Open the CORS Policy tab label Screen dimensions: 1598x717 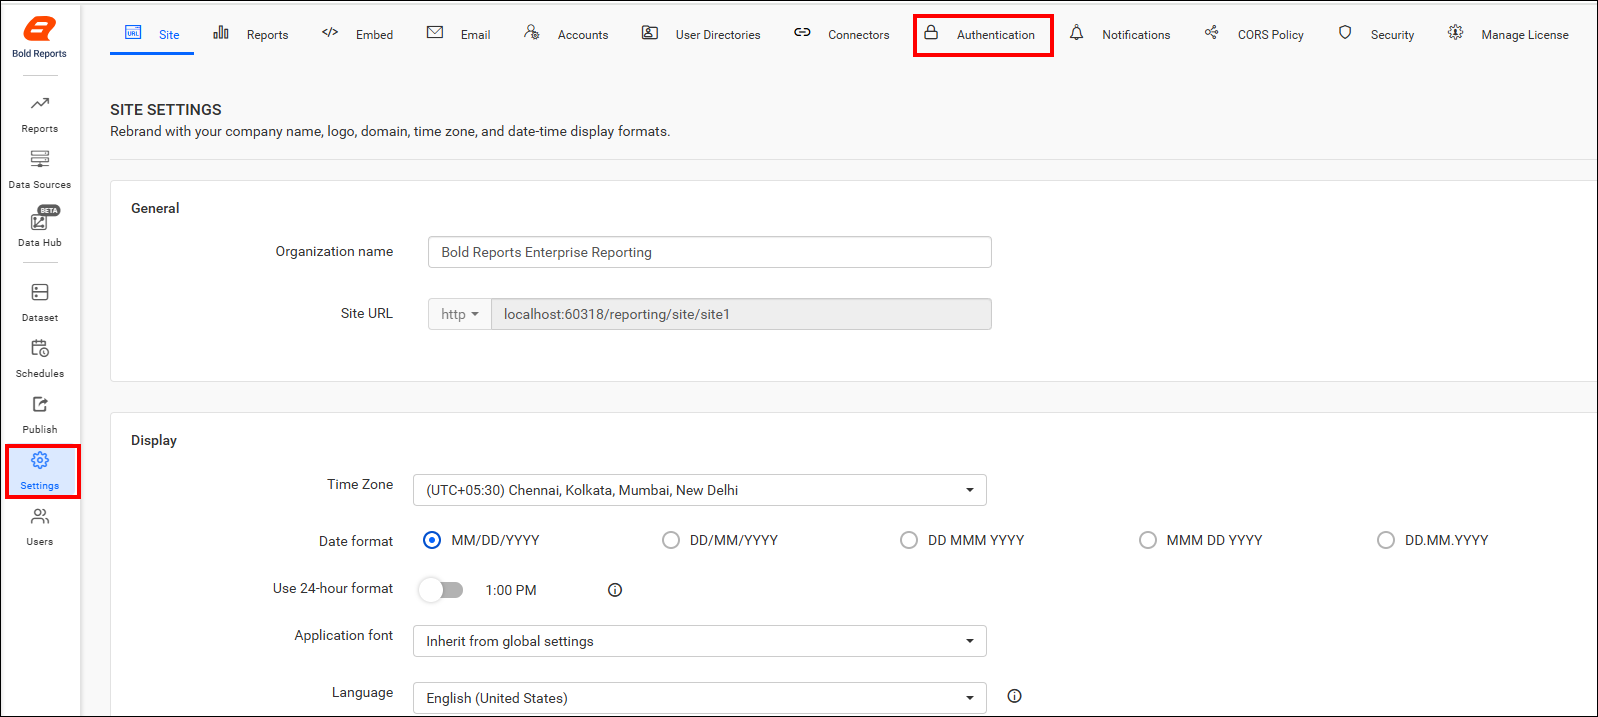[1271, 34]
